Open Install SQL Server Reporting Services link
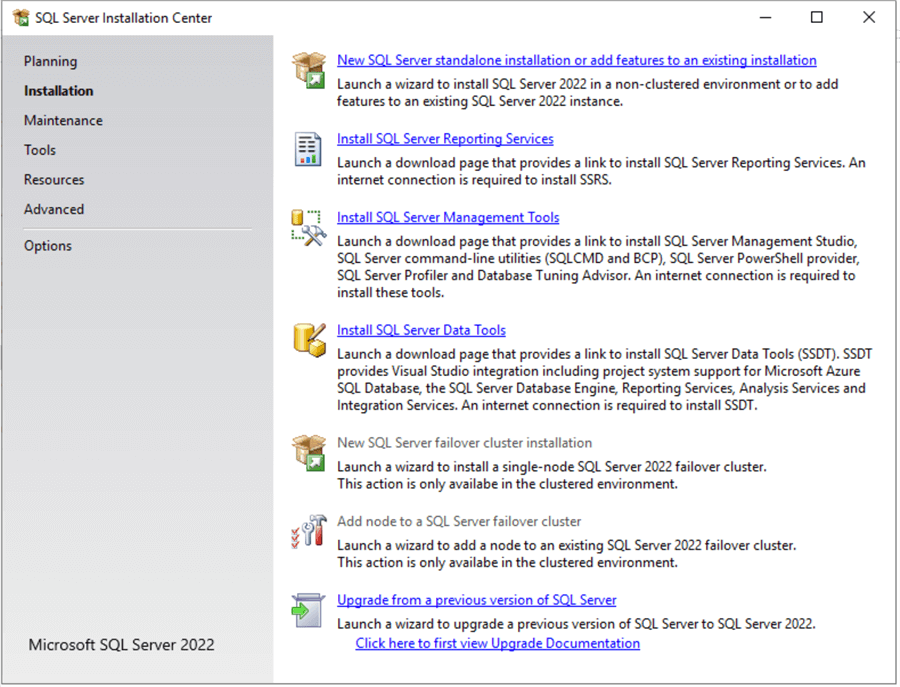This screenshot has width=900, height=687. 445,138
